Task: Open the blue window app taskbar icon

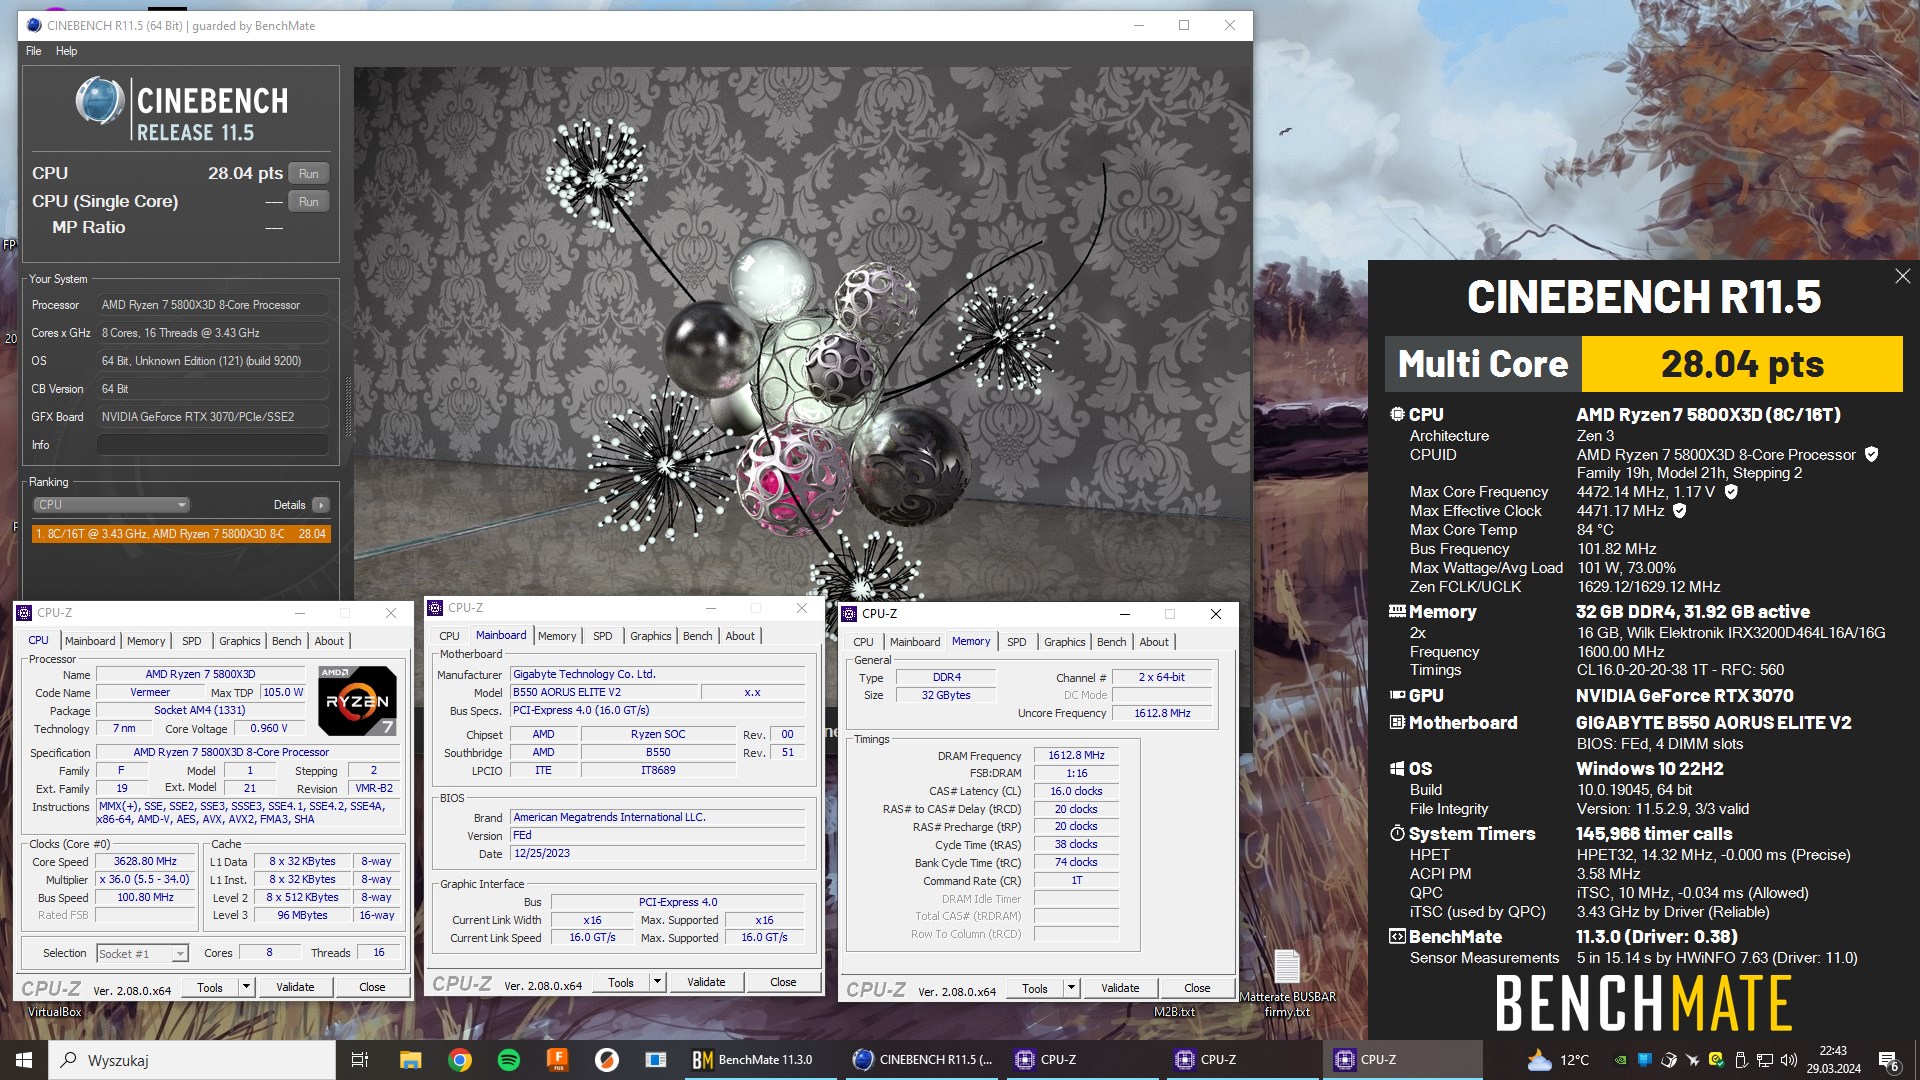Action: tap(655, 1059)
